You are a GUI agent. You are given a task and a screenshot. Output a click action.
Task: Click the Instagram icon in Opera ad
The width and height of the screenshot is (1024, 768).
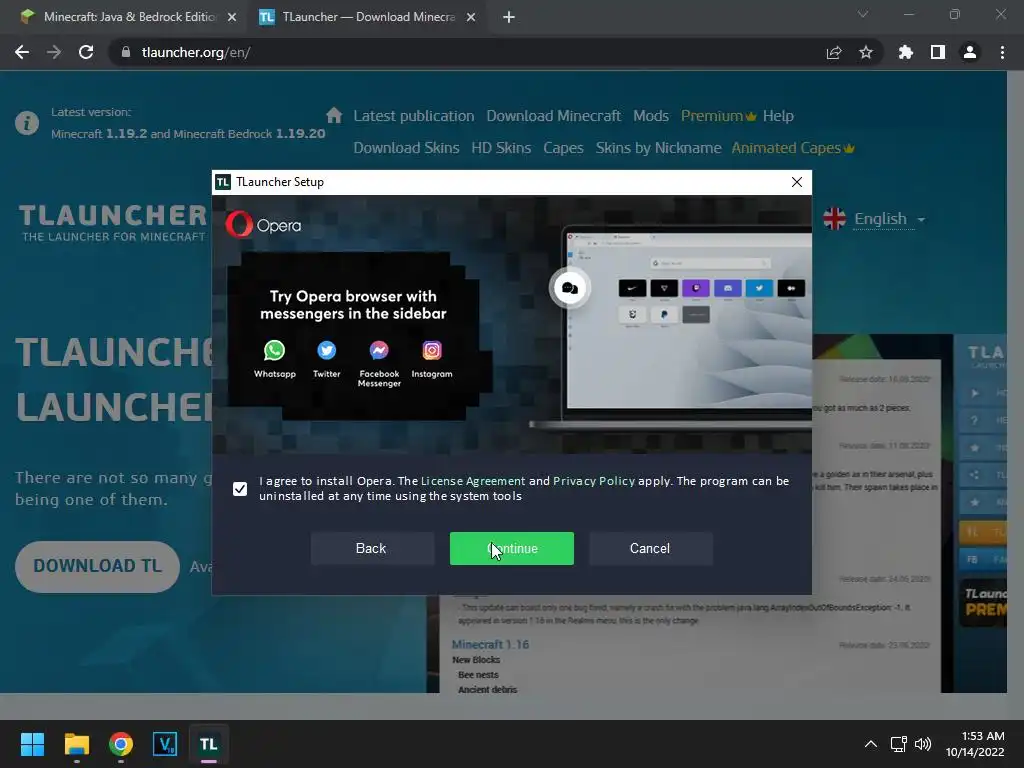coord(432,351)
